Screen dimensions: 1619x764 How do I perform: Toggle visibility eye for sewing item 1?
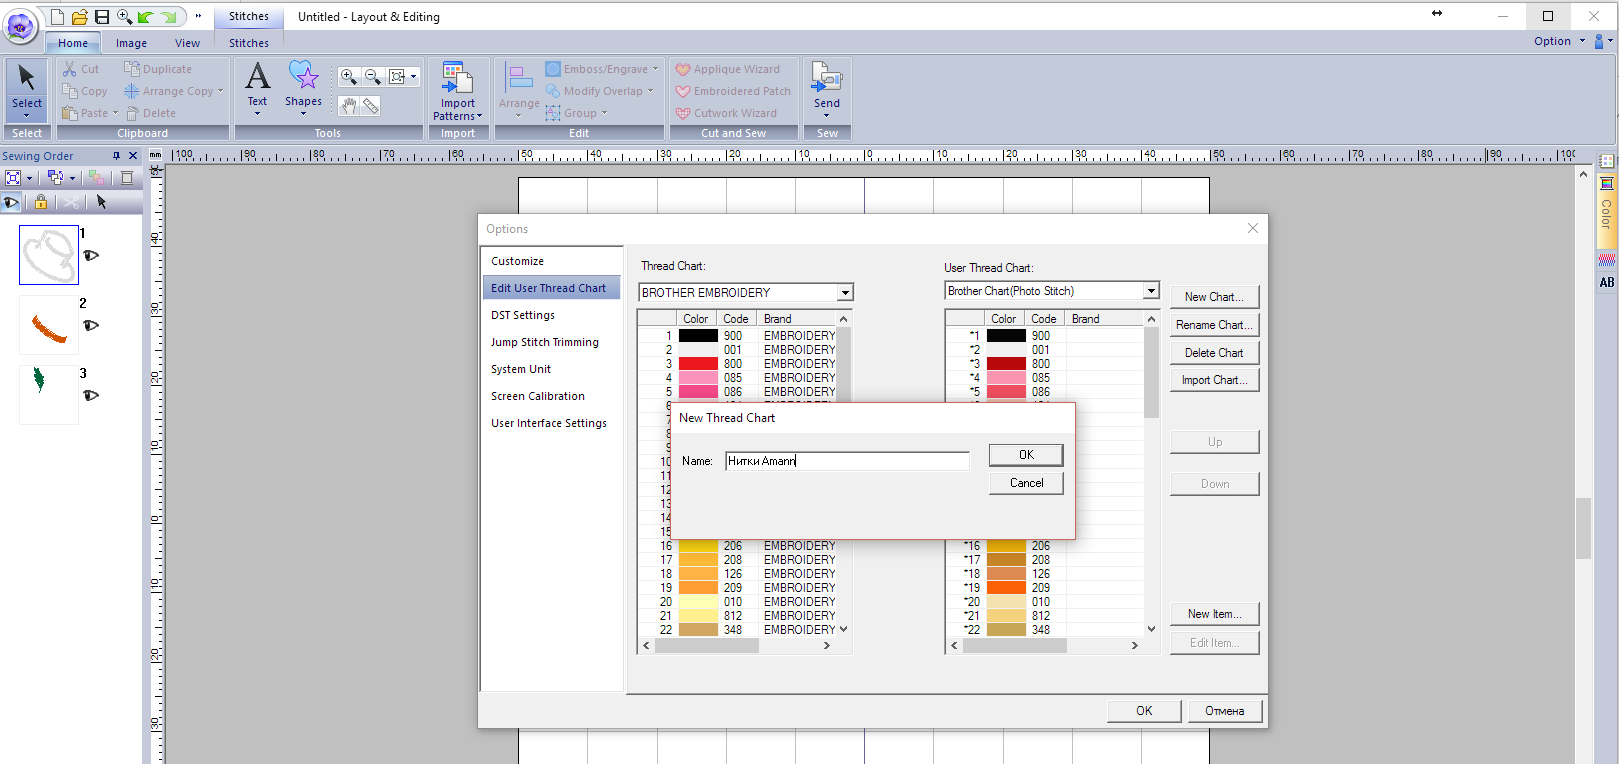click(x=91, y=256)
